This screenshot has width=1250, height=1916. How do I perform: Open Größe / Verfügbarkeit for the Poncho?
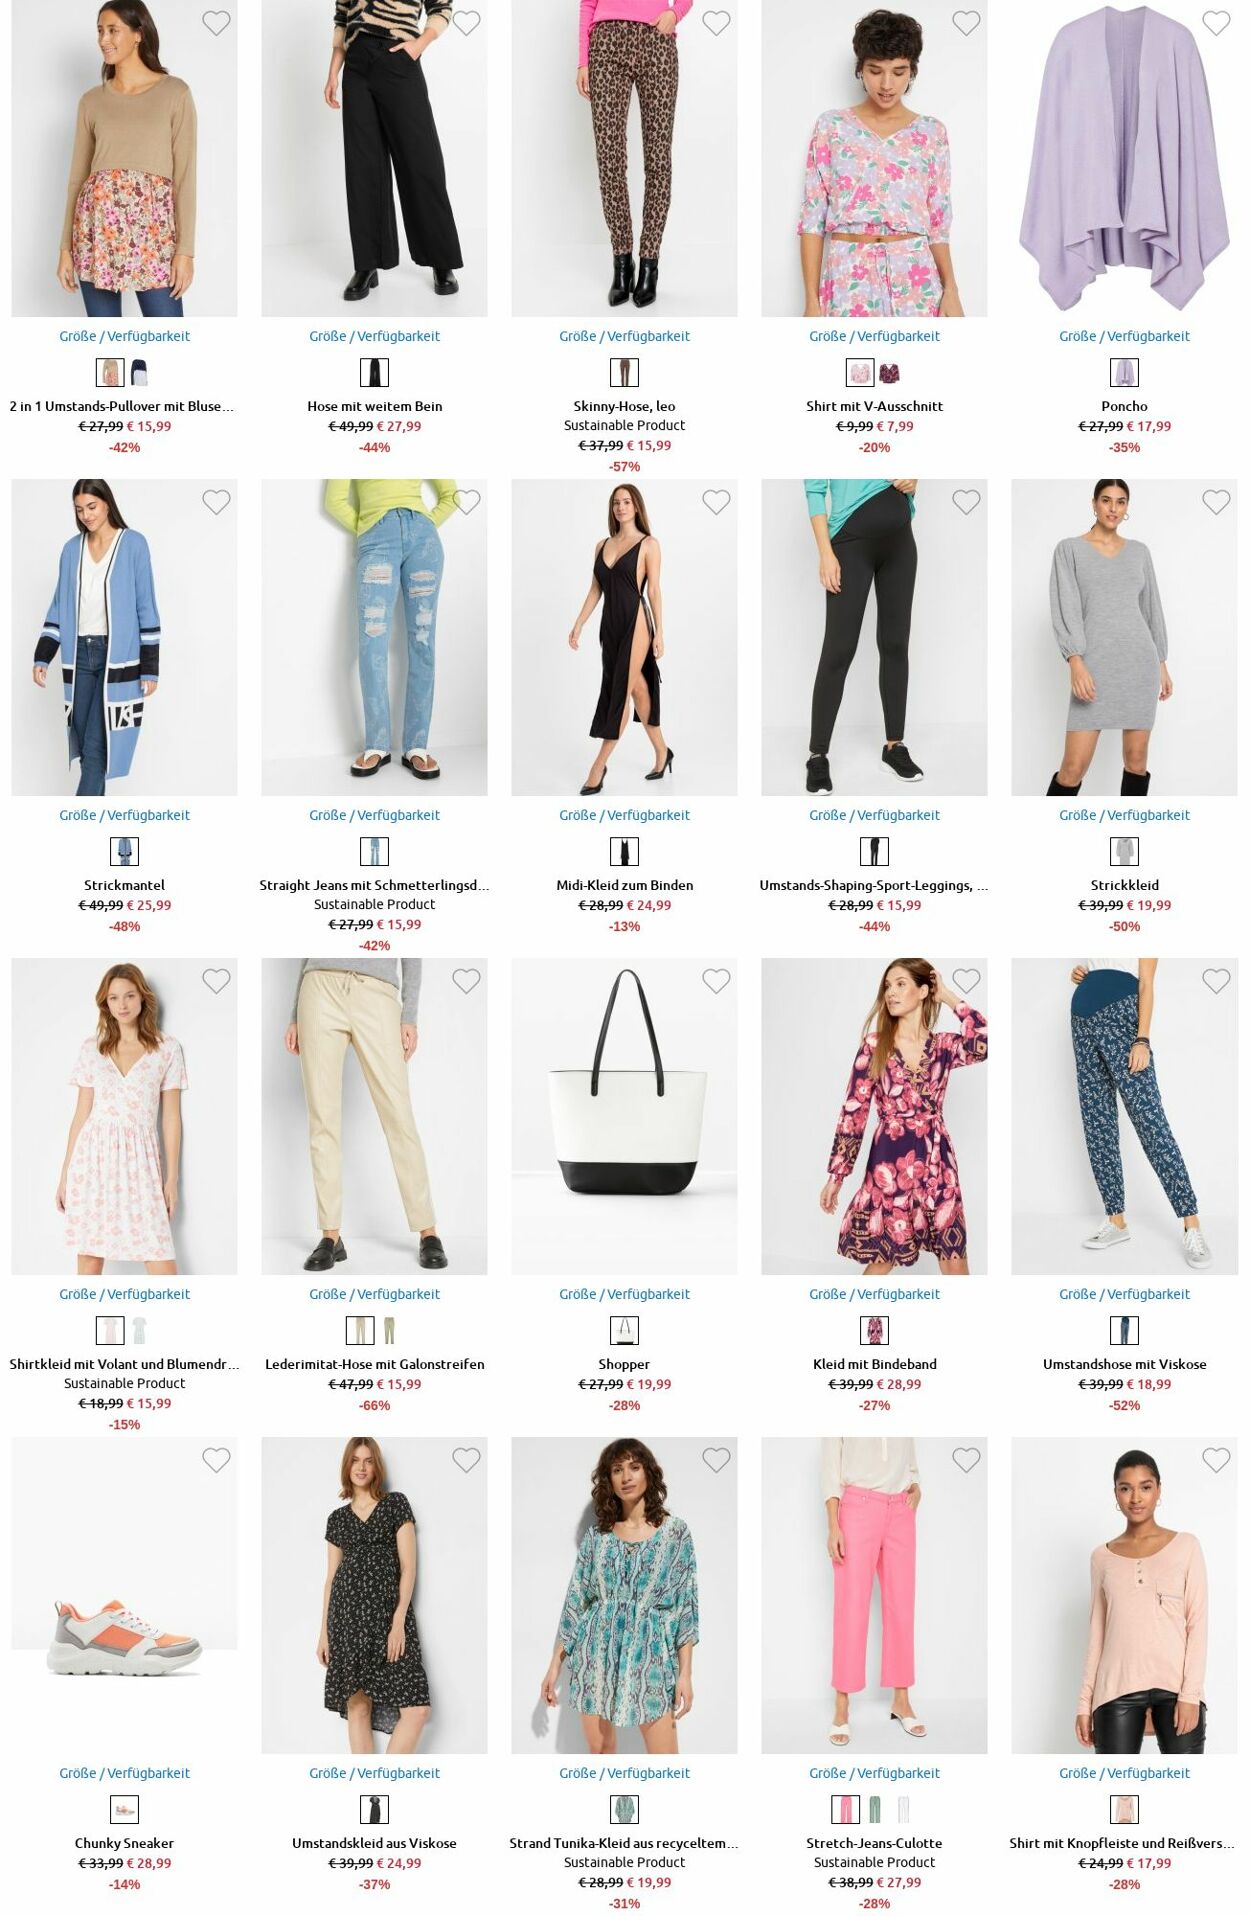coord(1124,336)
